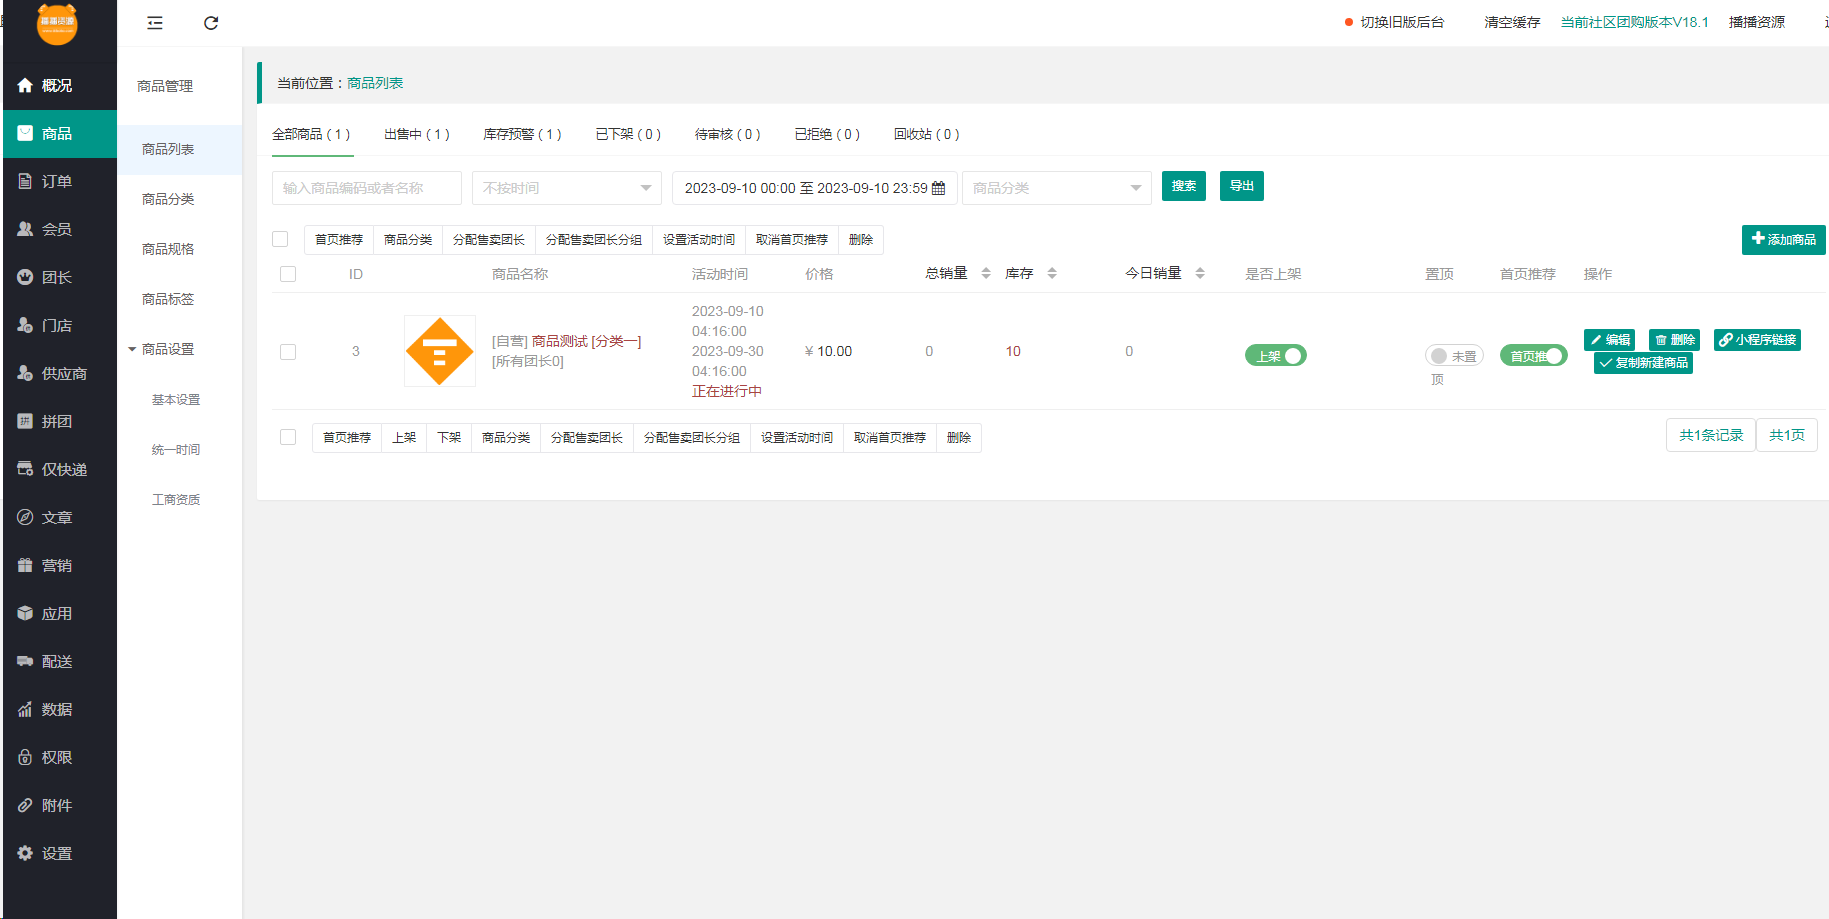Click the 导出 export button
This screenshot has width=1829, height=919.
[x=1242, y=186]
